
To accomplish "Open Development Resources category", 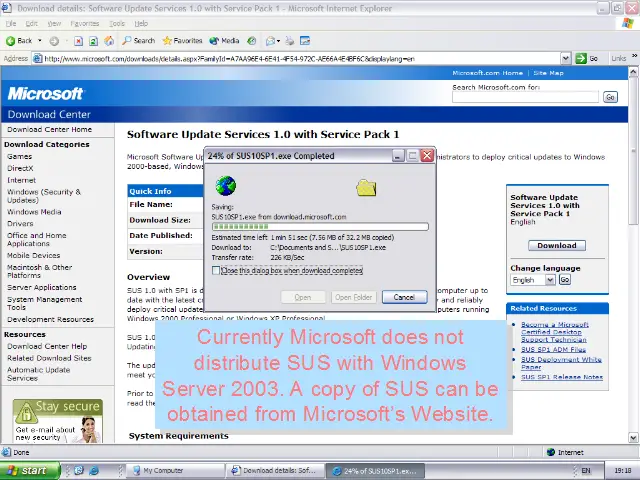I will tap(50, 319).
